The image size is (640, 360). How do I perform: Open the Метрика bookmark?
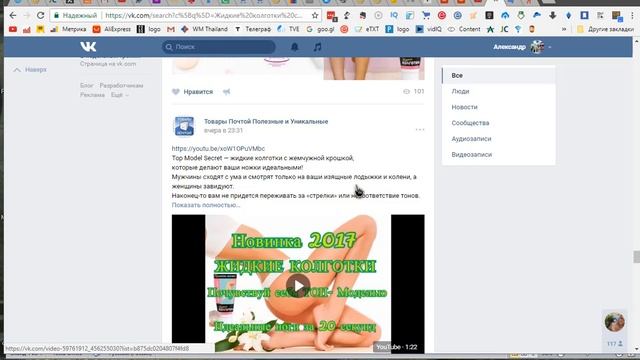(x=69, y=29)
